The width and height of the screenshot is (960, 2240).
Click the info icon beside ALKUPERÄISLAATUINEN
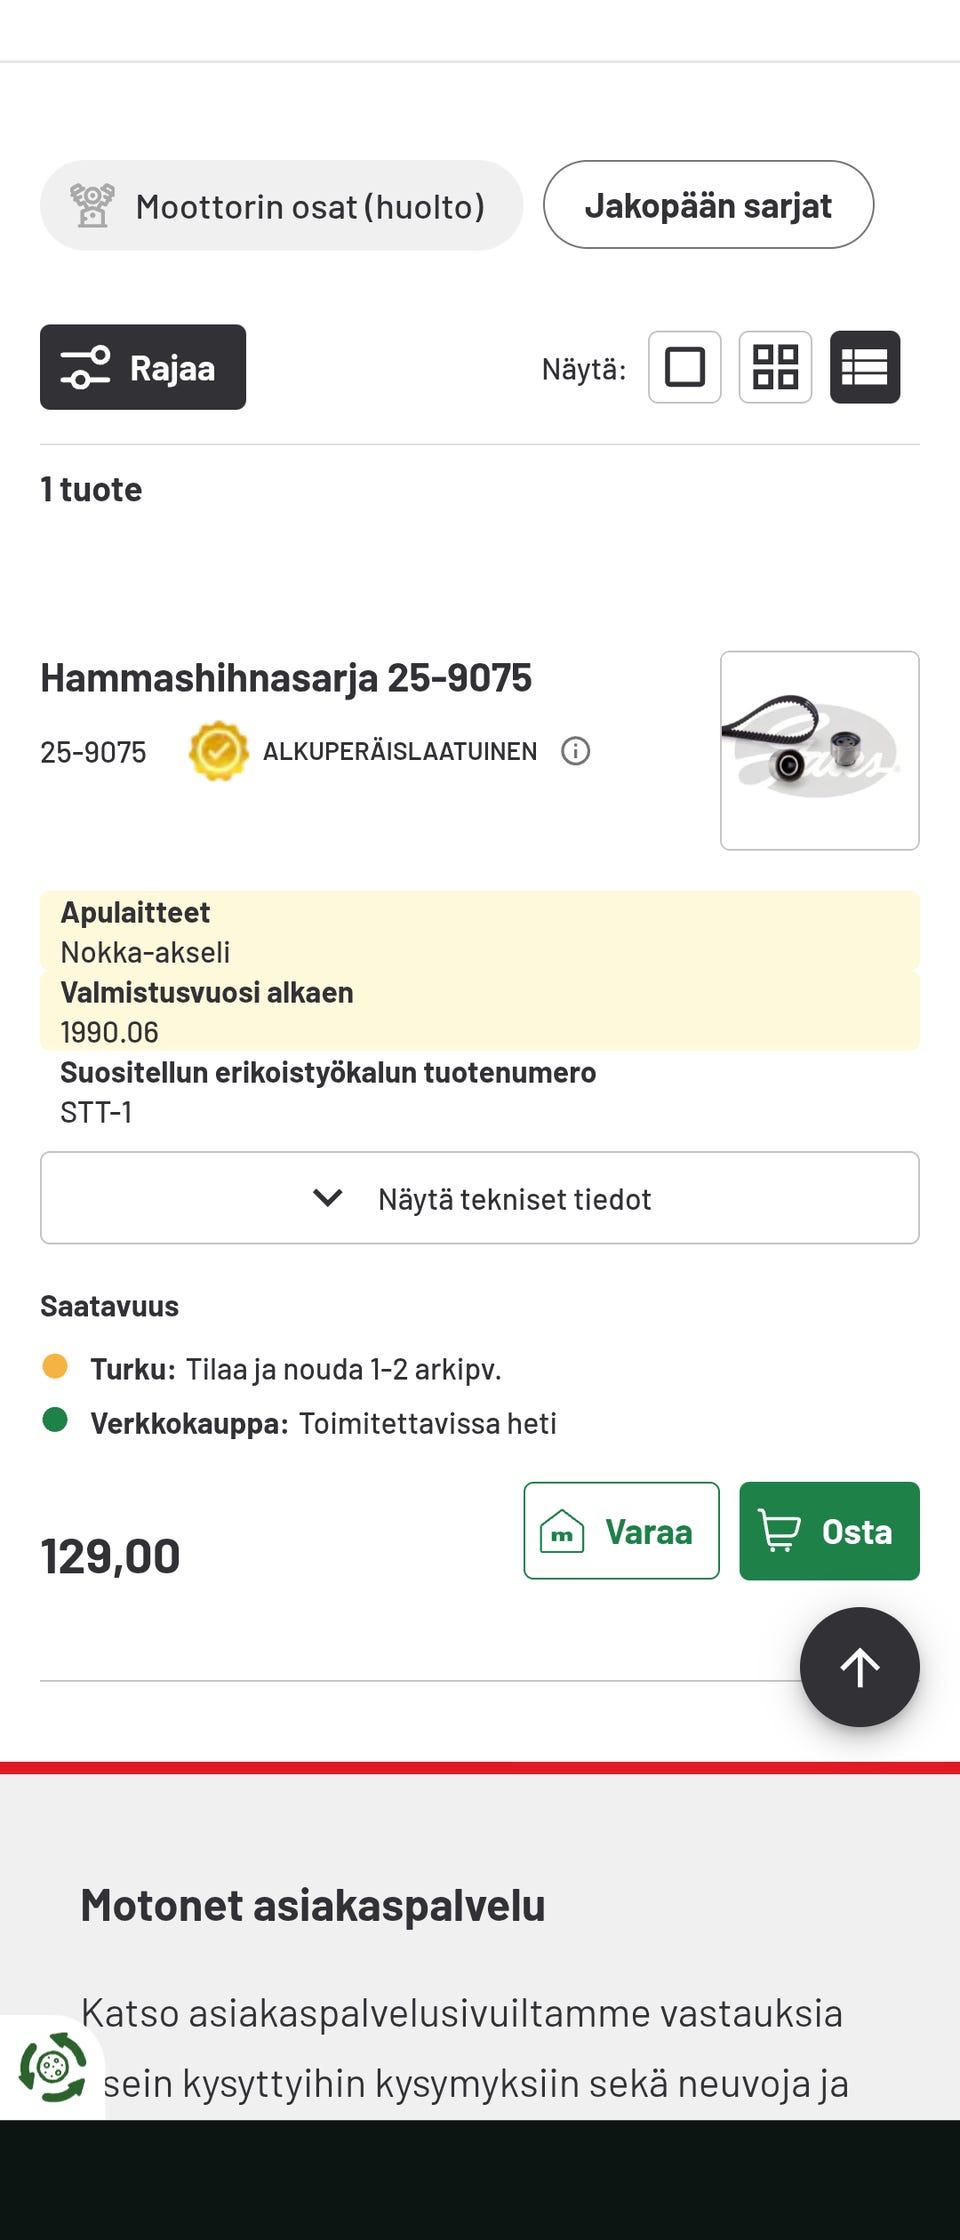(x=575, y=751)
